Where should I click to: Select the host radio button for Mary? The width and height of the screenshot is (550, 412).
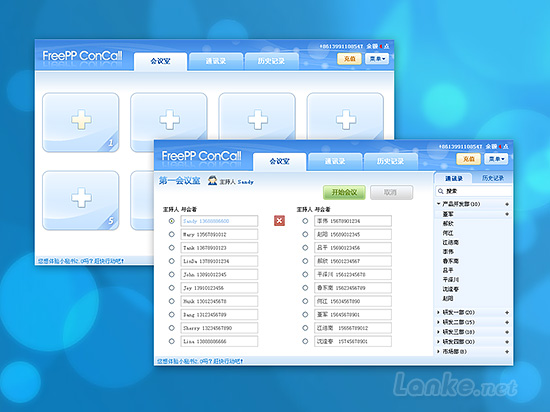172,234
